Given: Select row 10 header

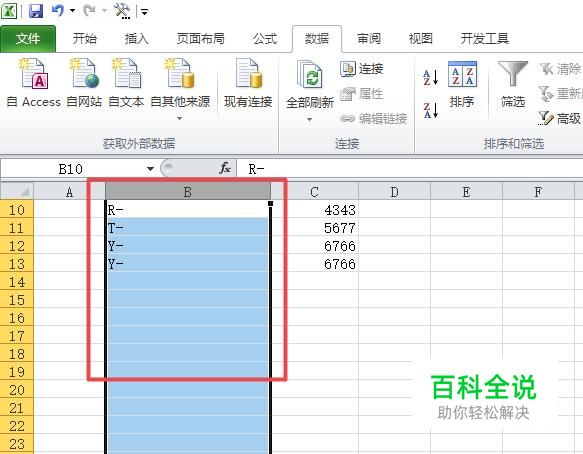Looking at the screenshot, I should tap(17, 209).
